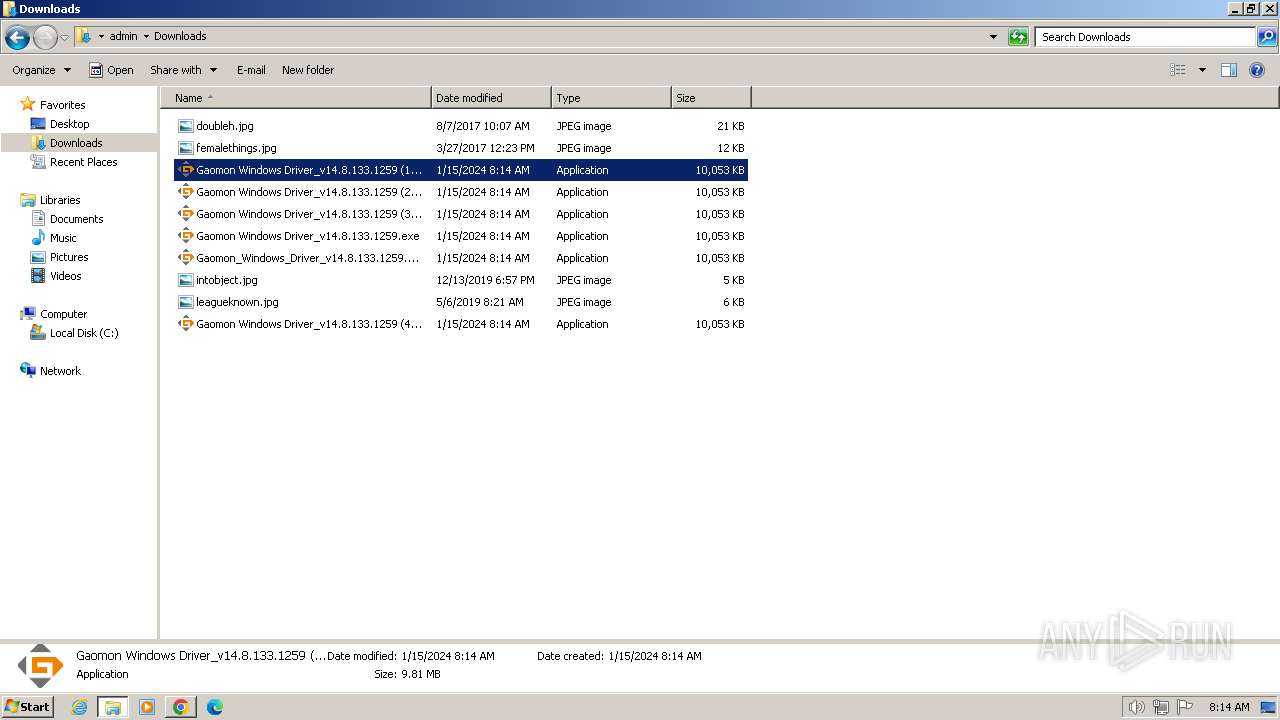Click the Open toolbar button
The height and width of the screenshot is (720, 1280).
pos(111,70)
